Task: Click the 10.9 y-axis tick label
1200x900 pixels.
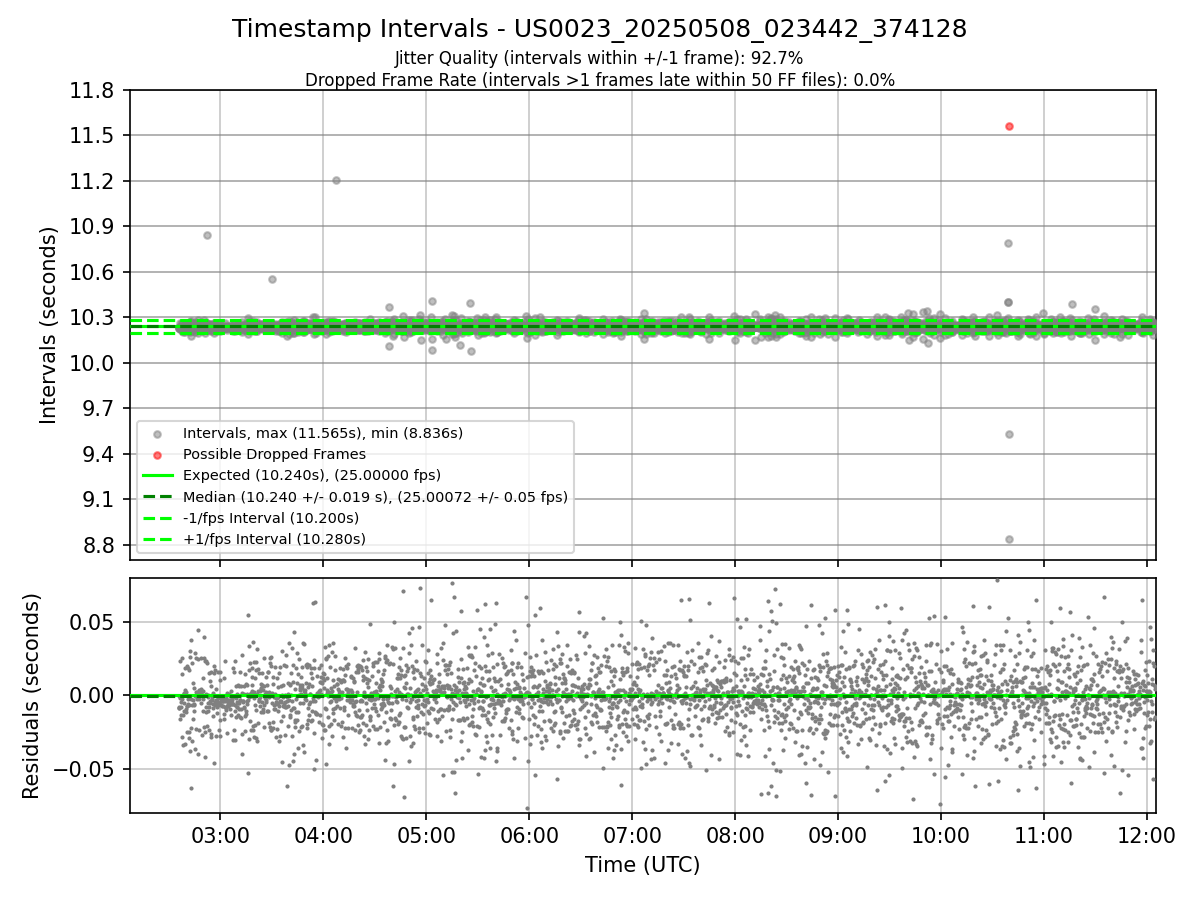Action: click(90, 227)
